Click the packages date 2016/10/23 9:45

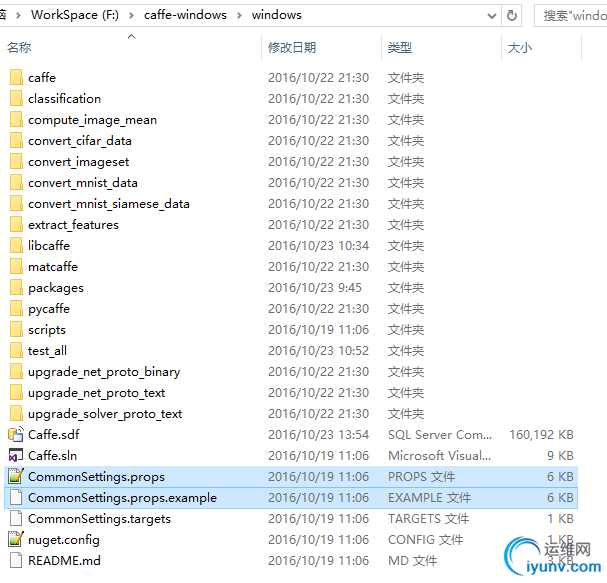[x=315, y=288]
